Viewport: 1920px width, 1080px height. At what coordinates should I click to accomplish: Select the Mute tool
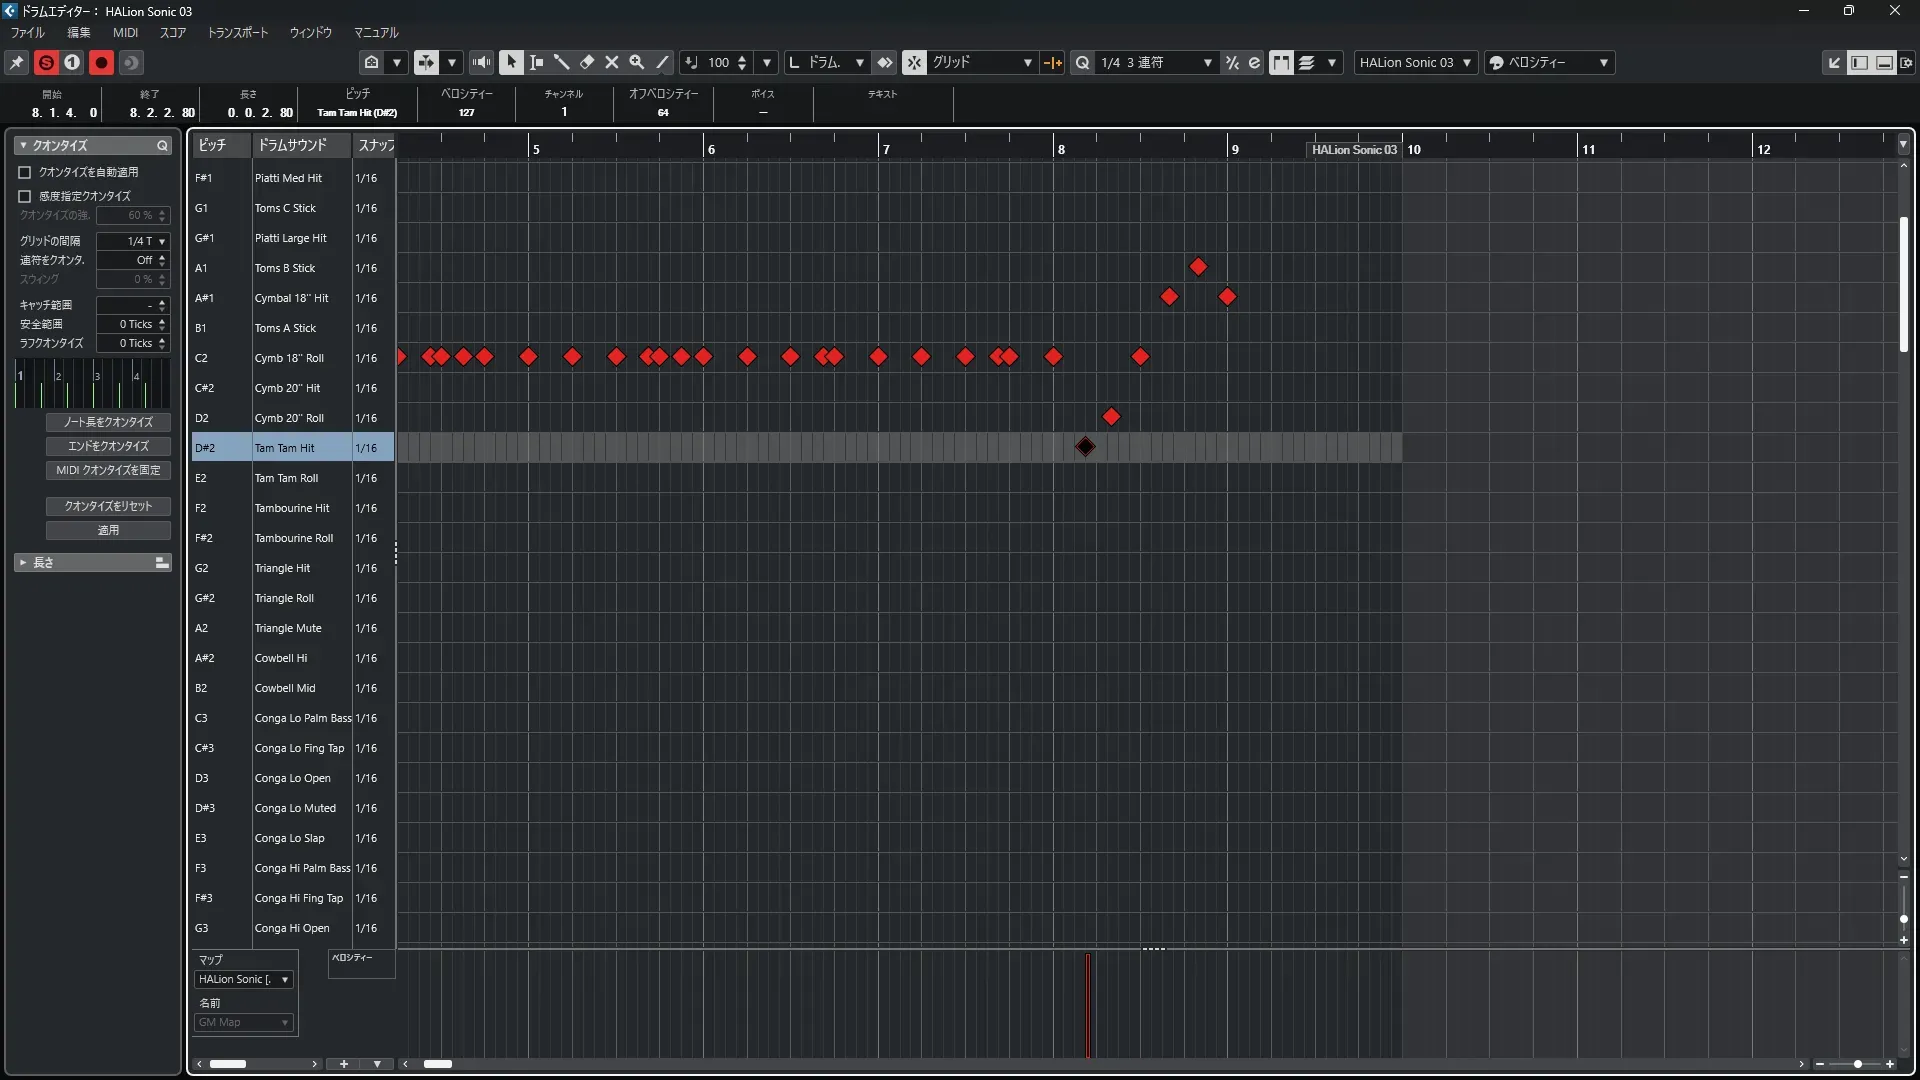click(612, 62)
